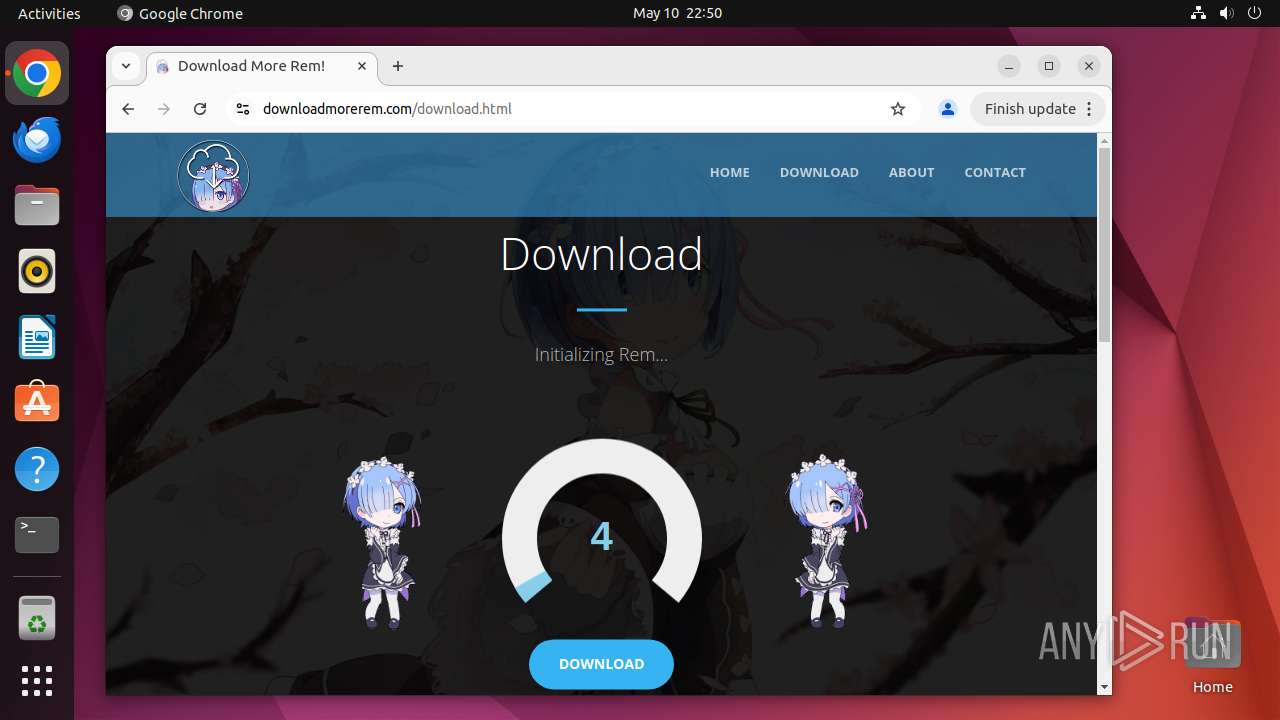
Task: Click the right Rem chibi image
Action: pos(826,541)
